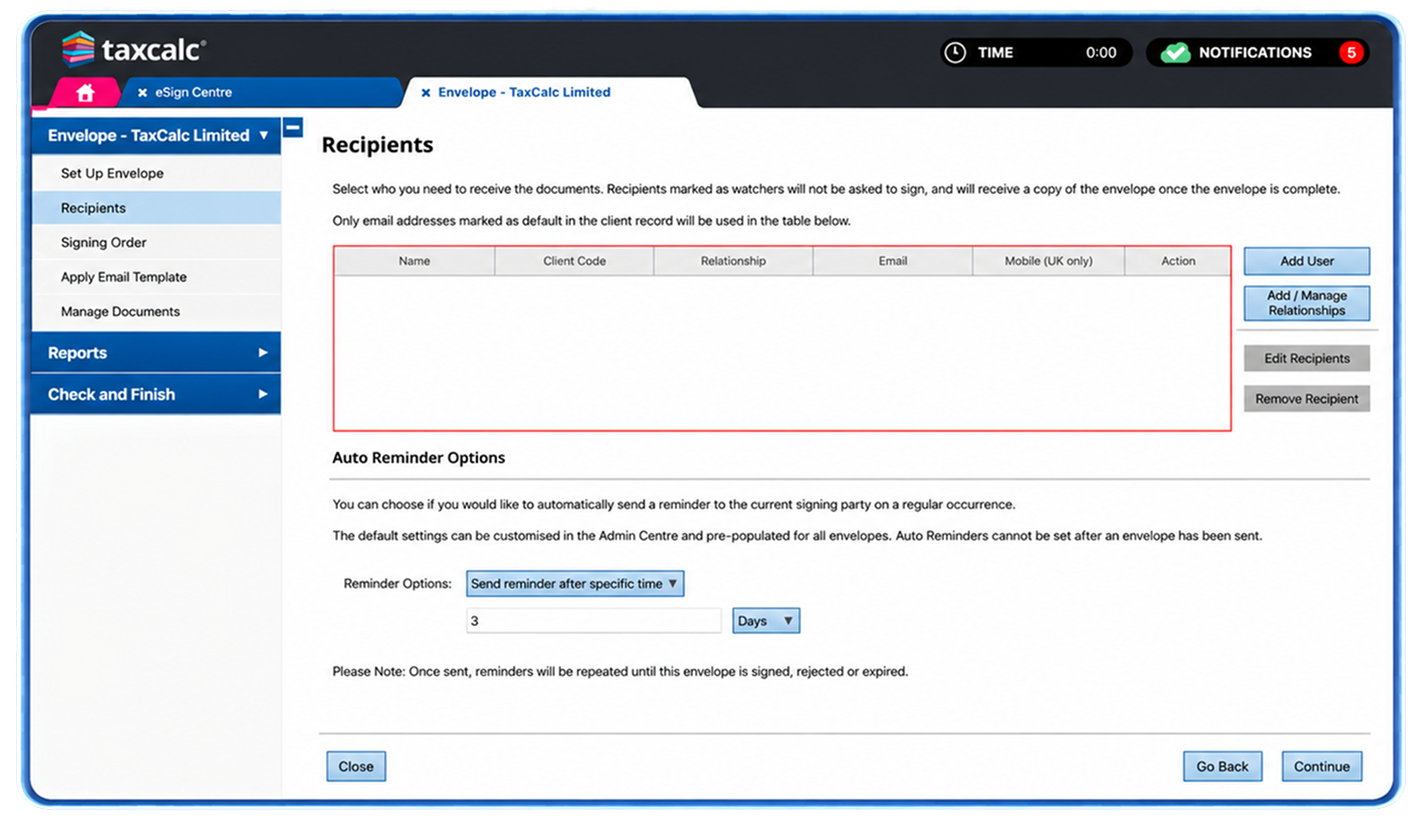Sort by the Client Code column header
Viewport: 1418px width, 823px height.
click(x=574, y=261)
